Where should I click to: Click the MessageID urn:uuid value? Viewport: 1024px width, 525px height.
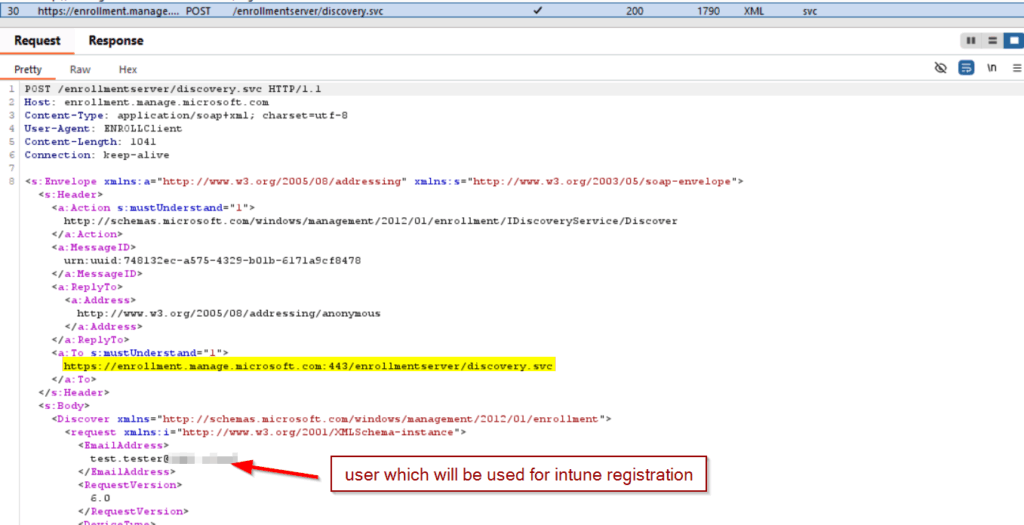212,259
